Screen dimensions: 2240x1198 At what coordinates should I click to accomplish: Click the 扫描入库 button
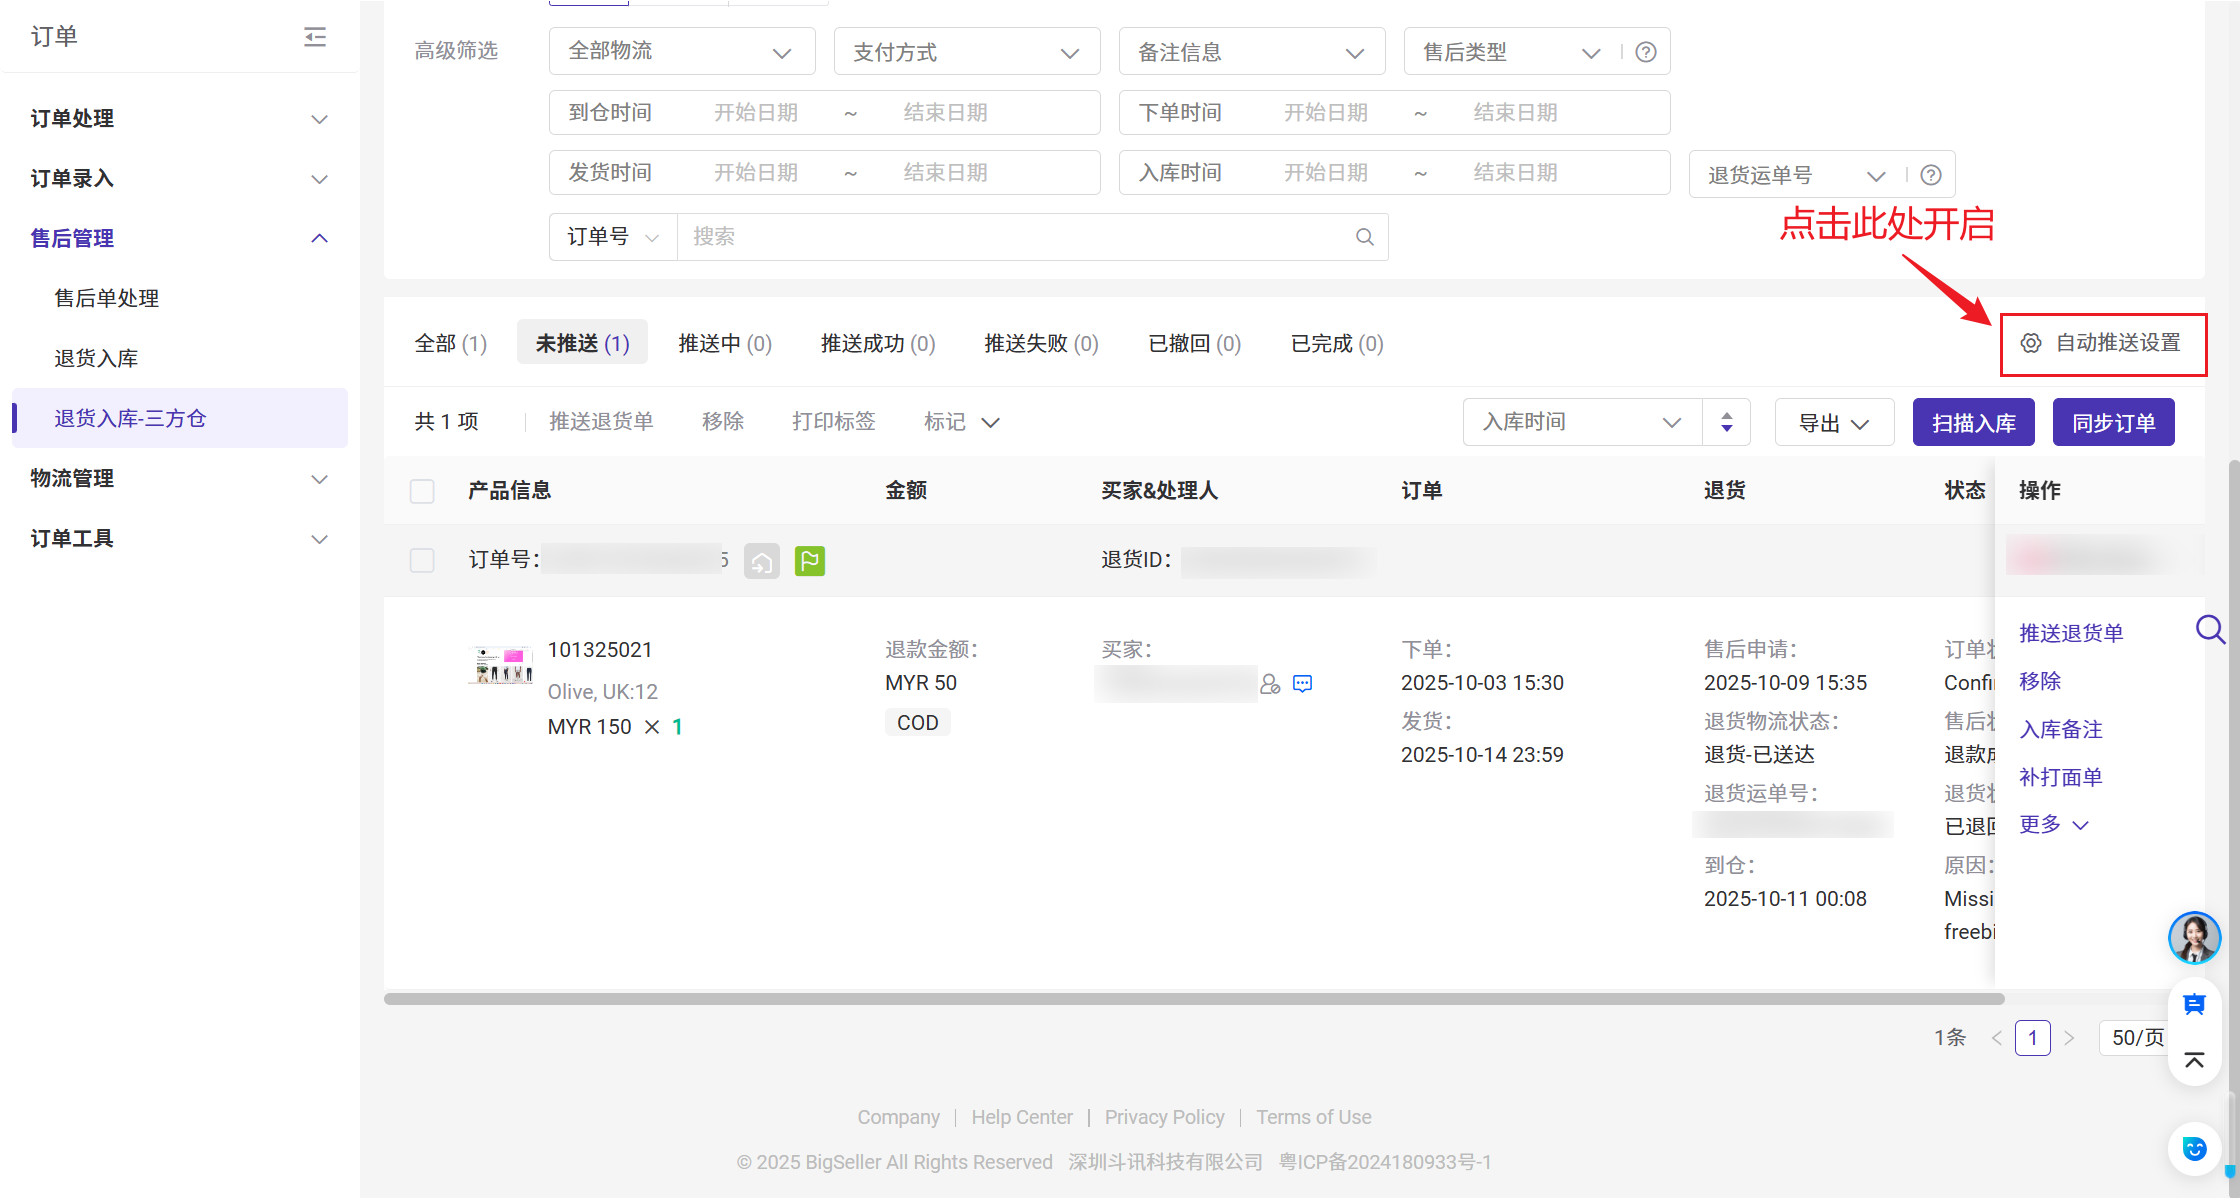tap(1973, 423)
